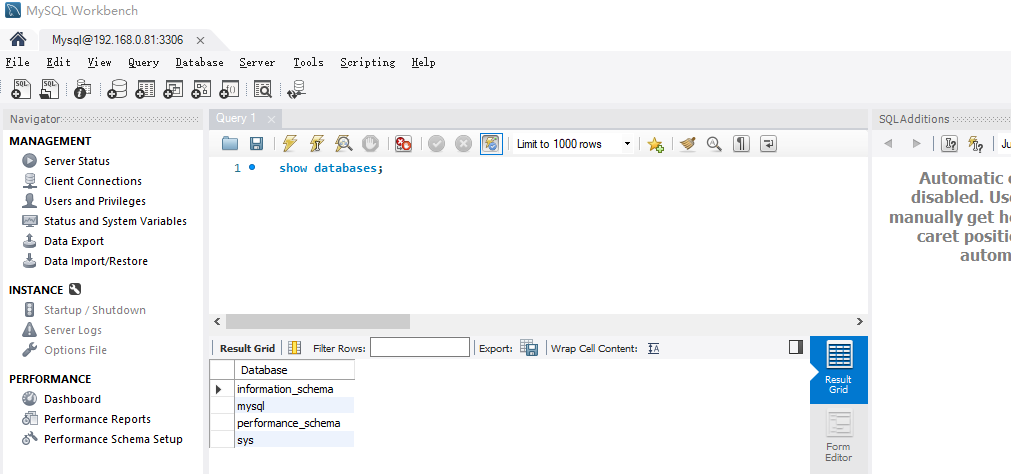
Task: Open Client Connections
Action: (93, 181)
